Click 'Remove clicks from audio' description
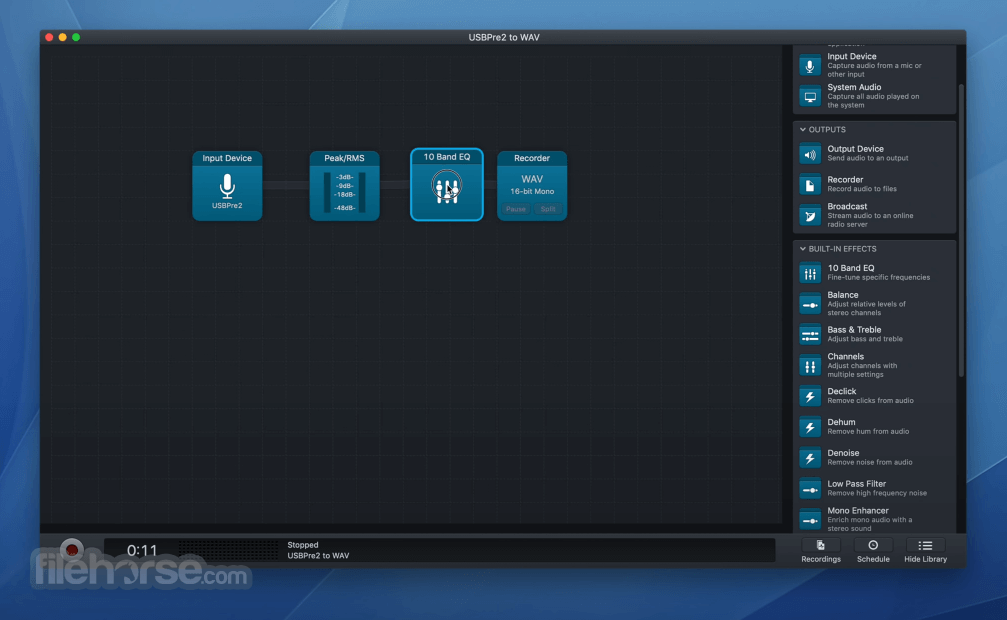The width and height of the screenshot is (1007, 620). click(870, 401)
